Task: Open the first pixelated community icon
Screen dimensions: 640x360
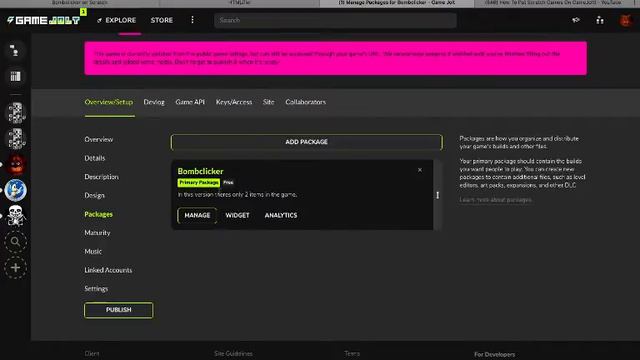Action: pos(16,113)
